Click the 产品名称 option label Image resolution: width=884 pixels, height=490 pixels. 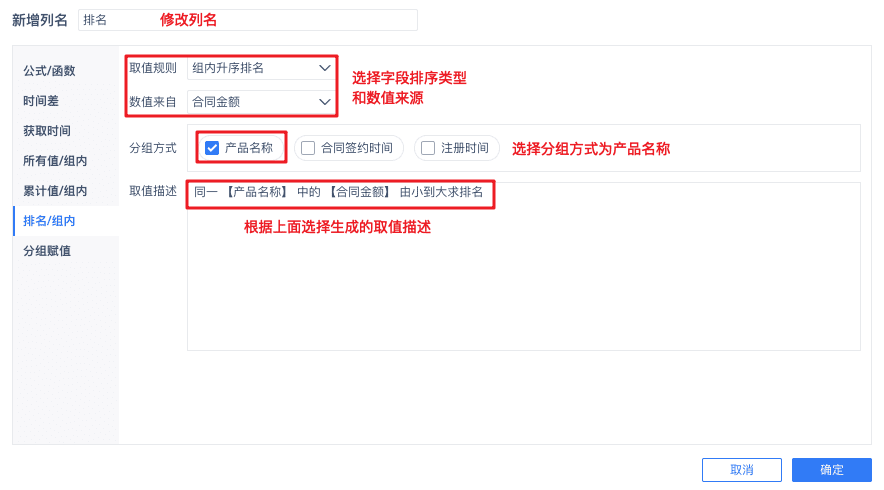(249, 148)
